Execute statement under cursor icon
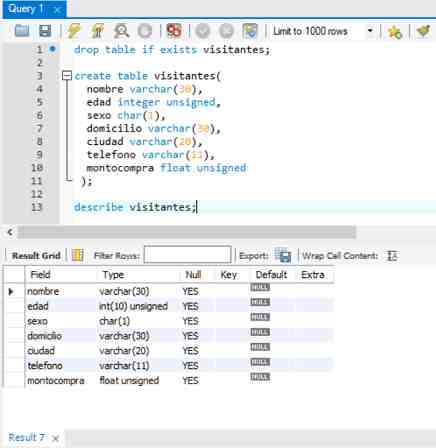The image size is (436, 448). [97, 31]
